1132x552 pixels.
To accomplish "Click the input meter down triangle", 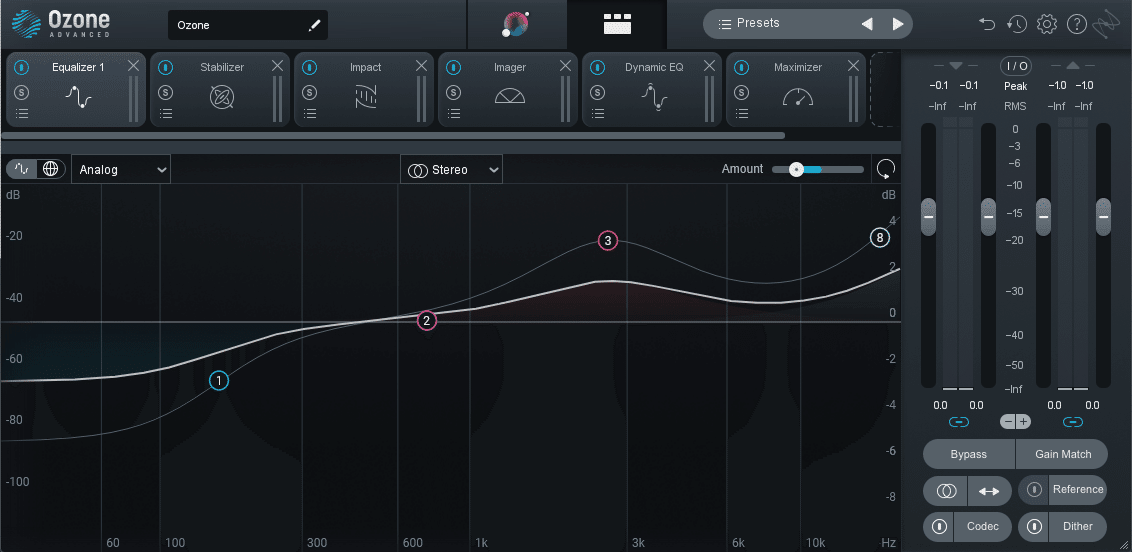I will point(957,66).
